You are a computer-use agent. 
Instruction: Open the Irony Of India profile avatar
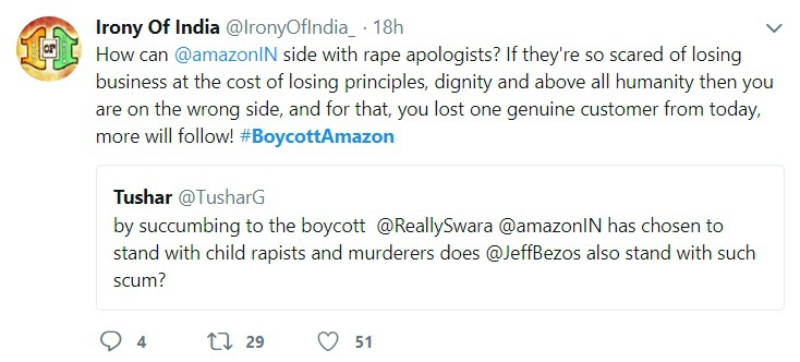coord(49,49)
